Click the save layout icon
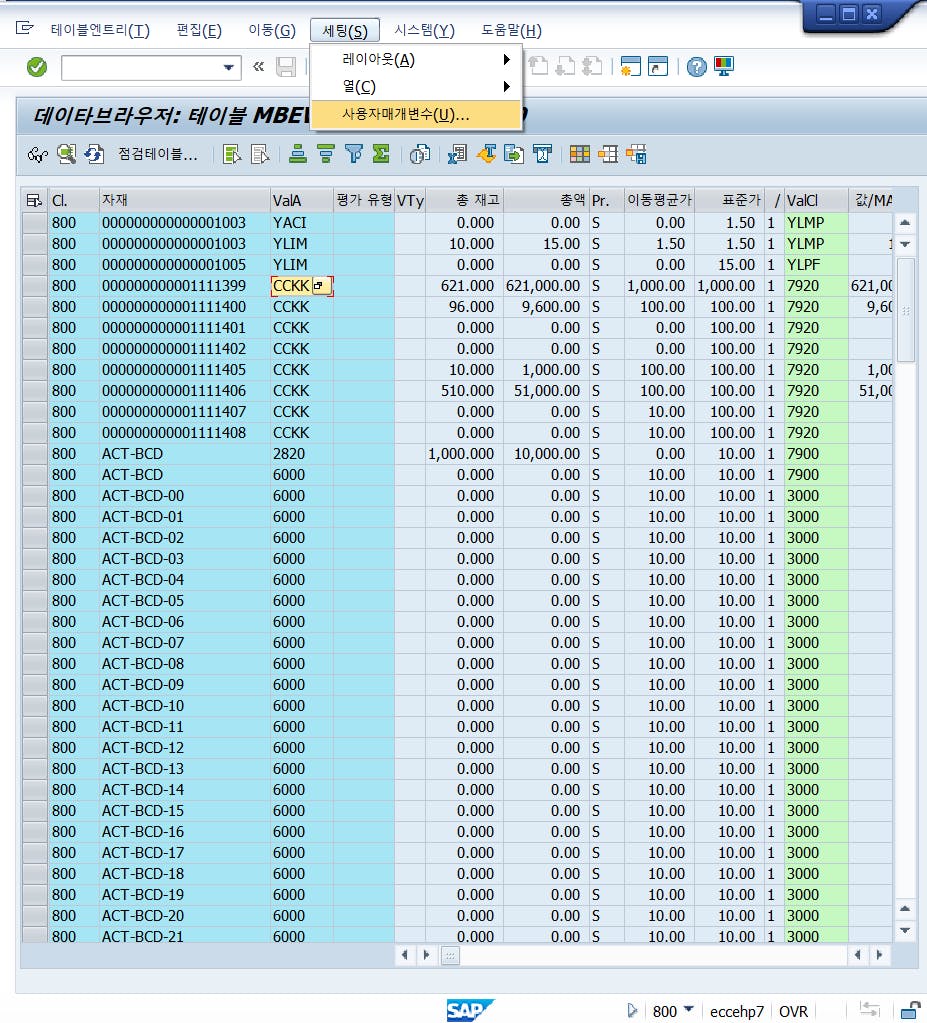This screenshot has width=927, height=1023. (x=636, y=155)
